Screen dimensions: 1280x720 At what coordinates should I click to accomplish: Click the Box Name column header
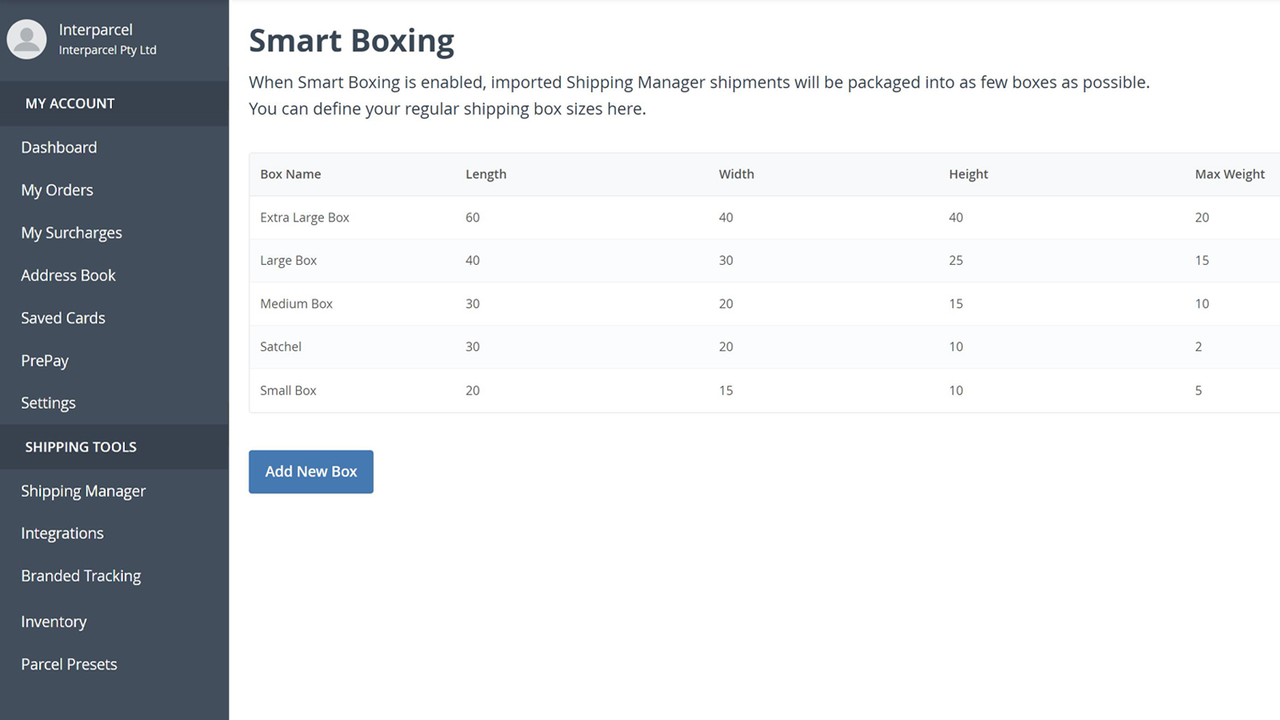pos(290,173)
